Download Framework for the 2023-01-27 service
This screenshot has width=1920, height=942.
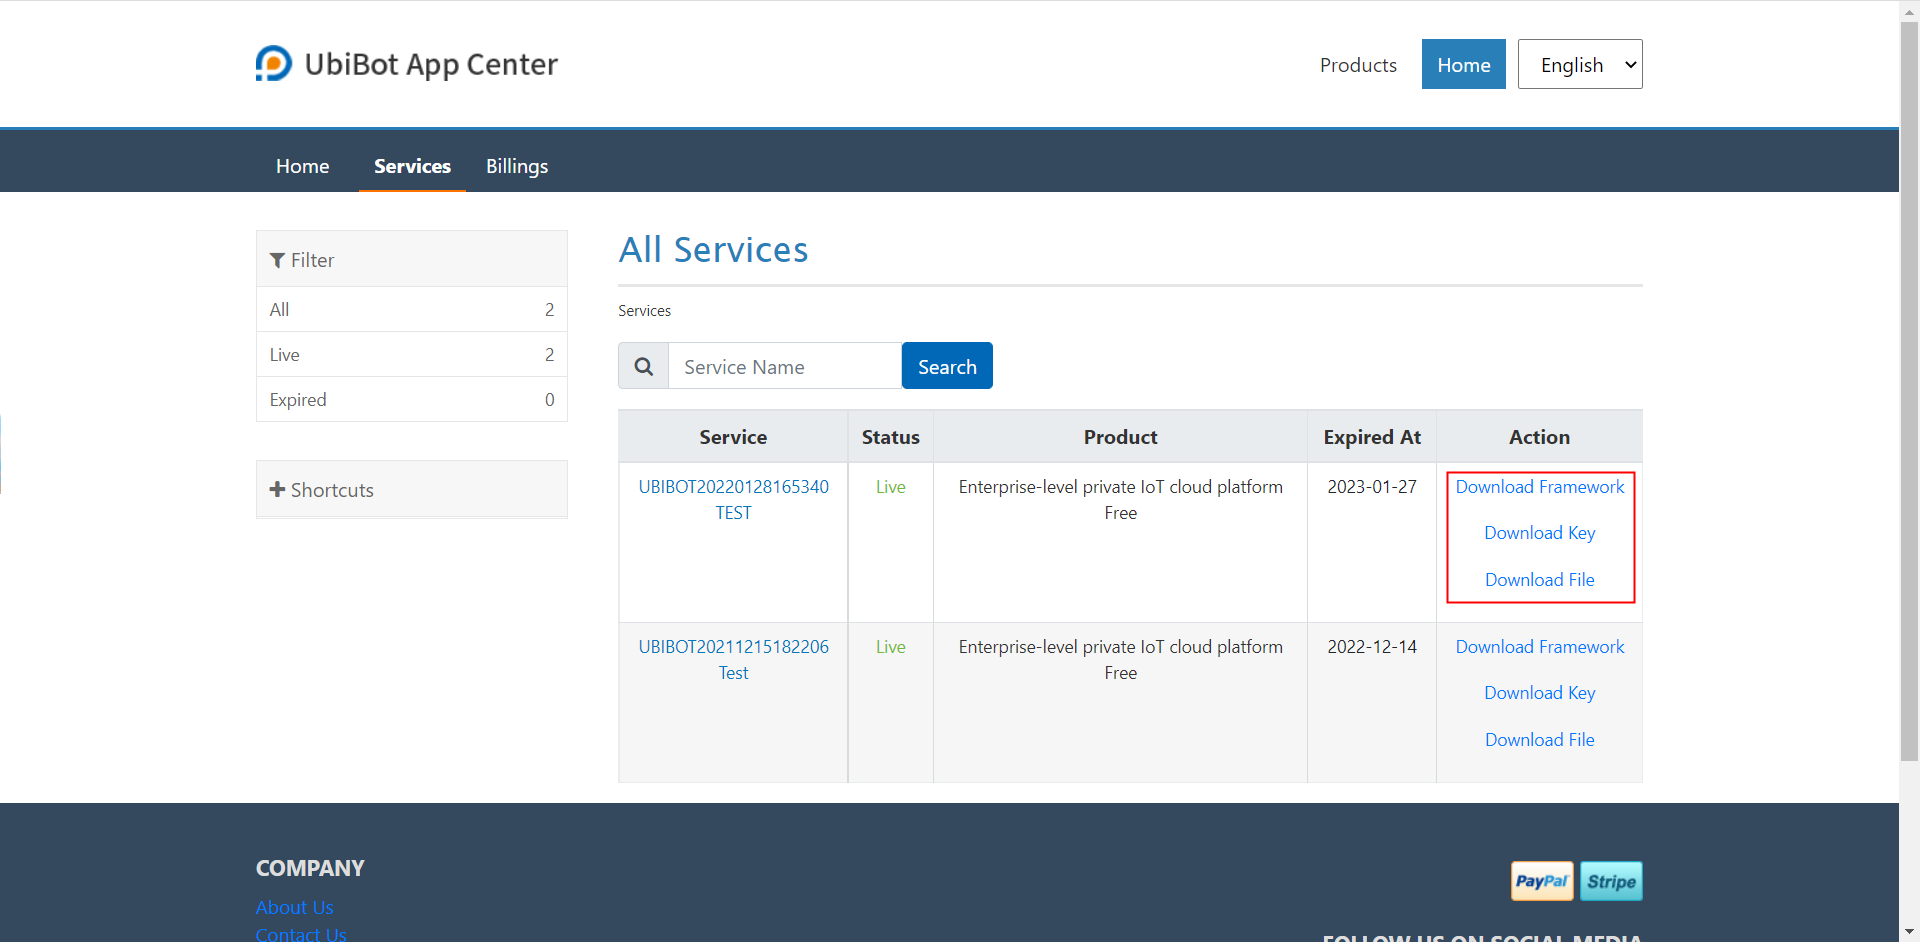click(x=1540, y=487)
